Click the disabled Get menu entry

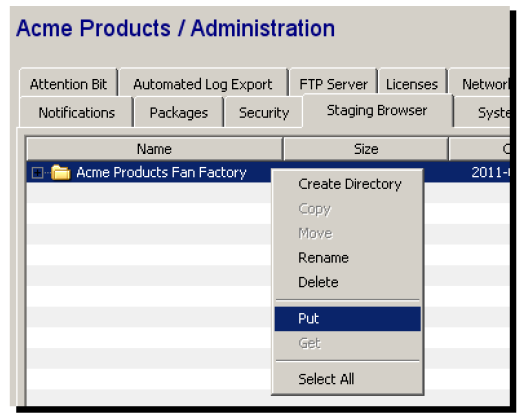348,343
